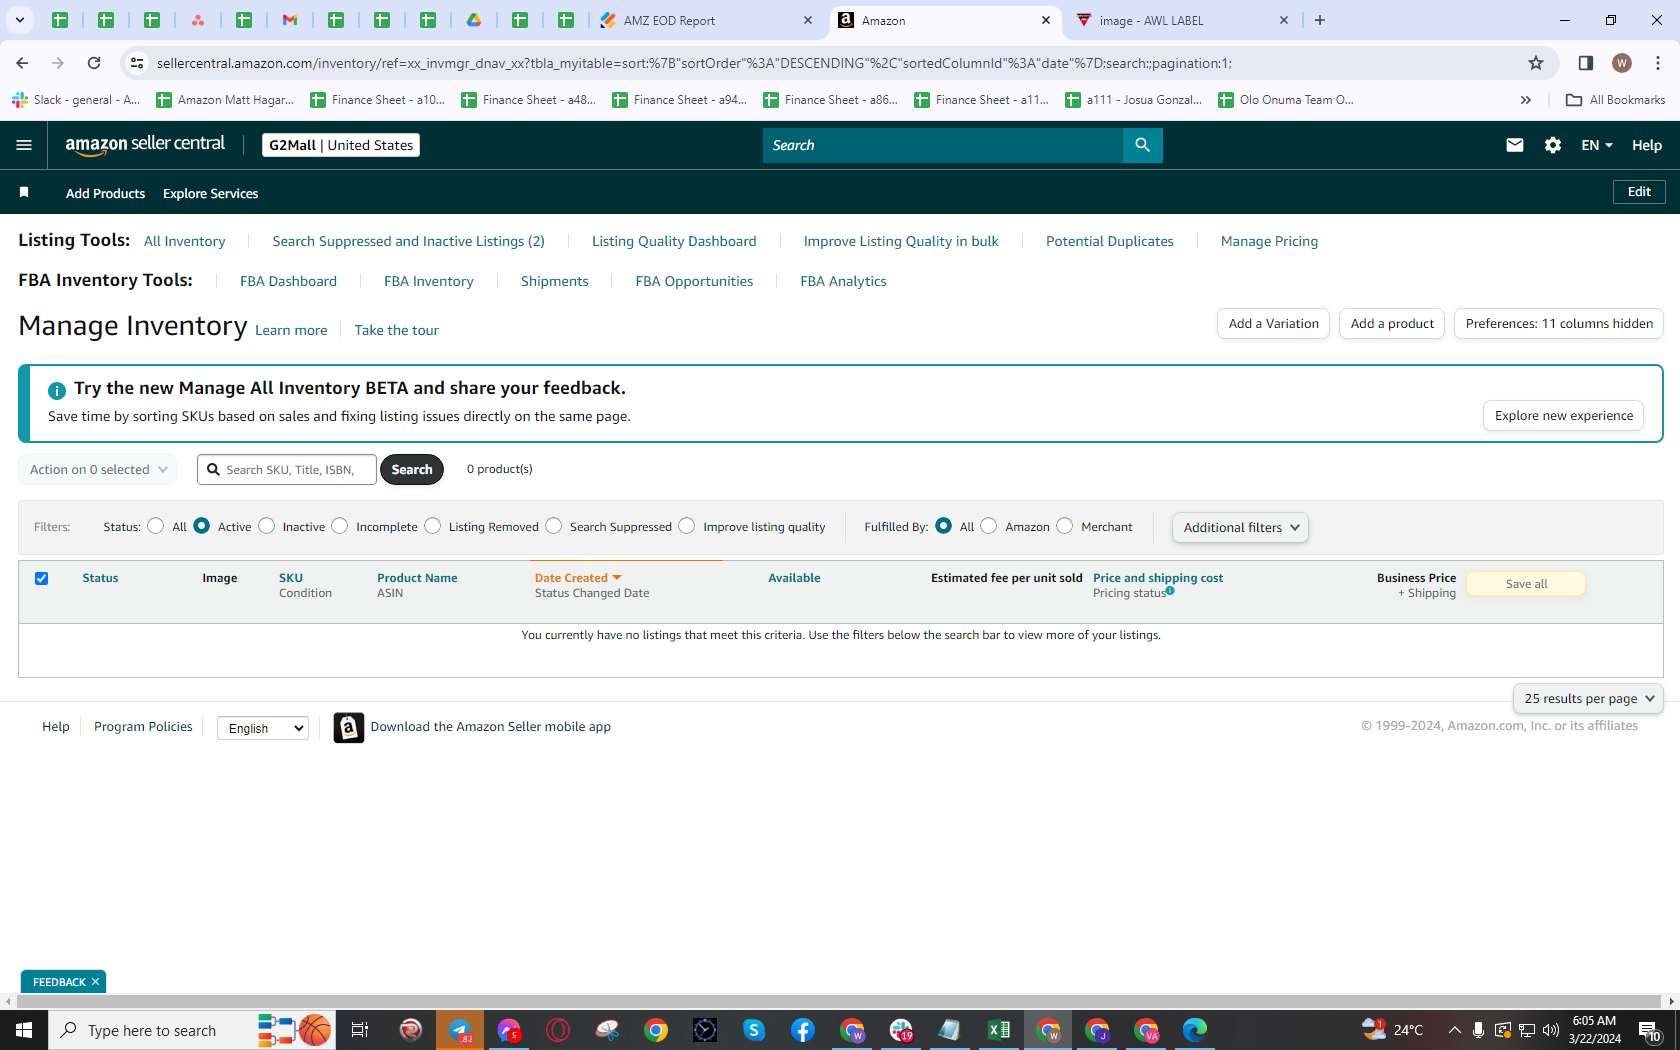Open the messages envelope icon
Screen dimensions: 1680x1050
click(x=1514, y=145)
